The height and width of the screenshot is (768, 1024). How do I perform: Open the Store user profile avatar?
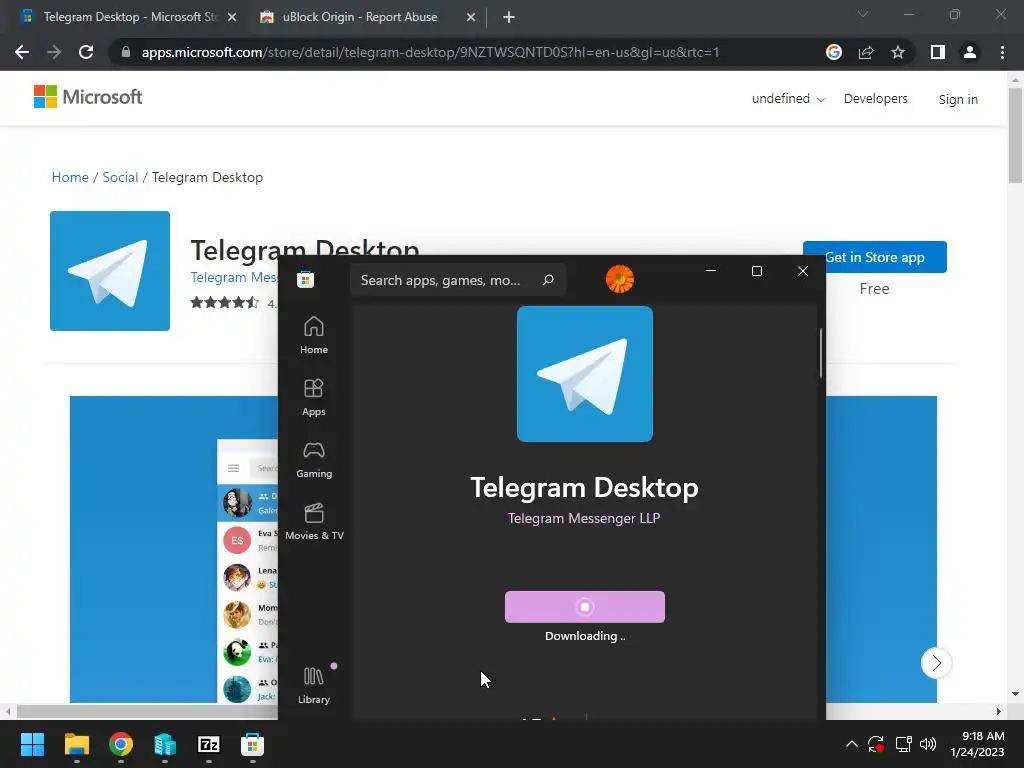click(620, 279)
